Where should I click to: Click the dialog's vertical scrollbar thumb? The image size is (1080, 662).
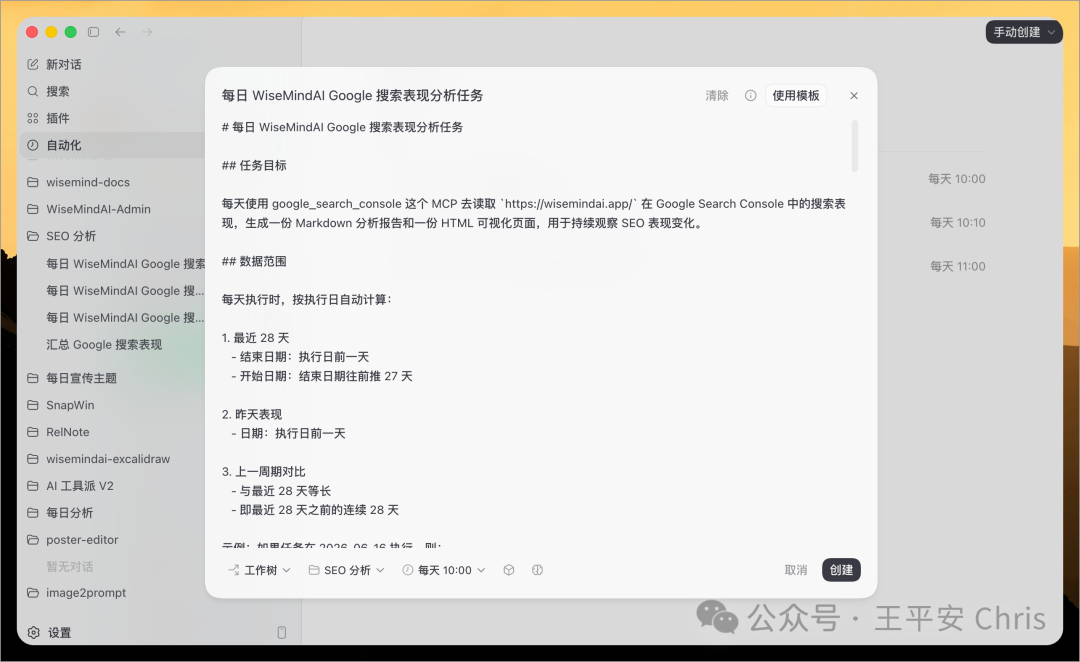tap(855, 145)
